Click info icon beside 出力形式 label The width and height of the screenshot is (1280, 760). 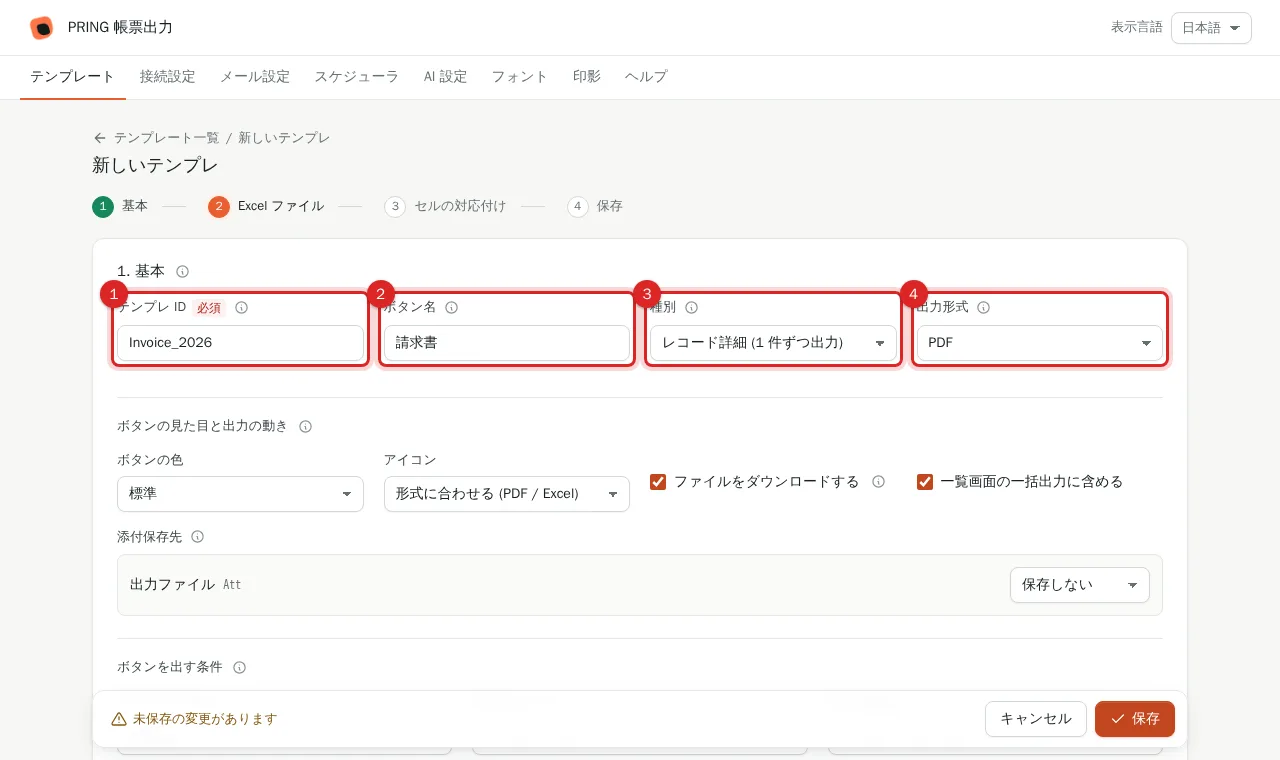(x=983, y=308)
